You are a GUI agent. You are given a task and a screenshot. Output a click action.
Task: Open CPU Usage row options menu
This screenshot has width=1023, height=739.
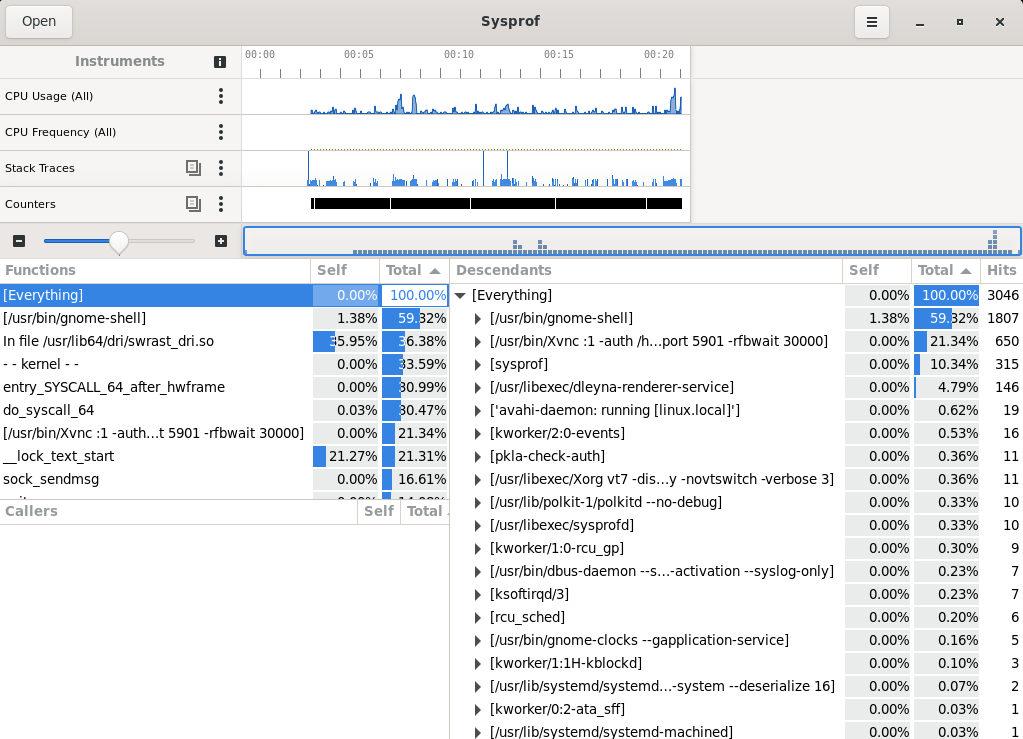point(221,96)
